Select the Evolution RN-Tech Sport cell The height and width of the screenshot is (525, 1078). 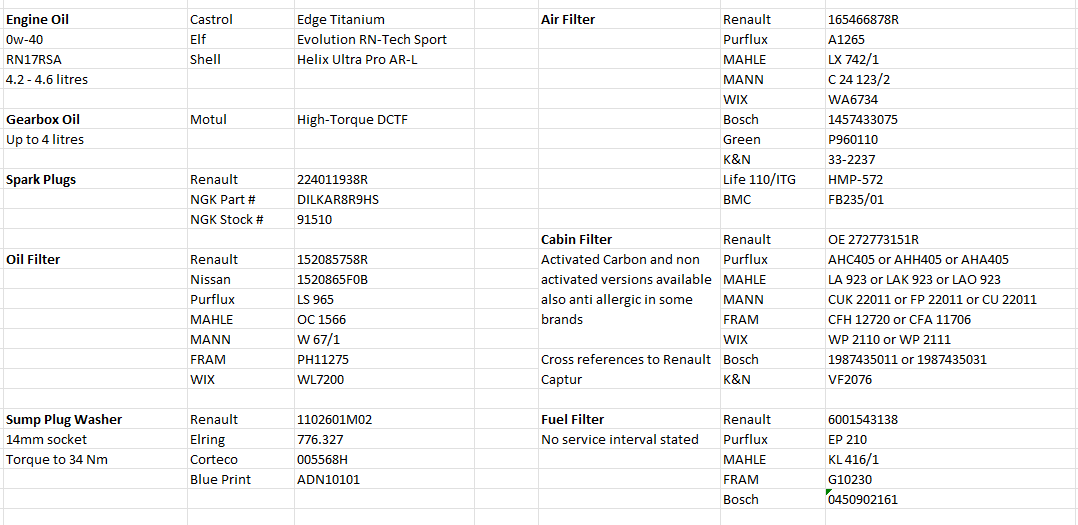pos(372,39)
